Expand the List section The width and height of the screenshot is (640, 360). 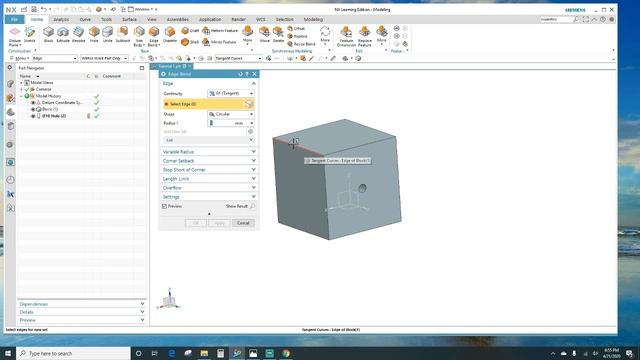tap(209, 140)
